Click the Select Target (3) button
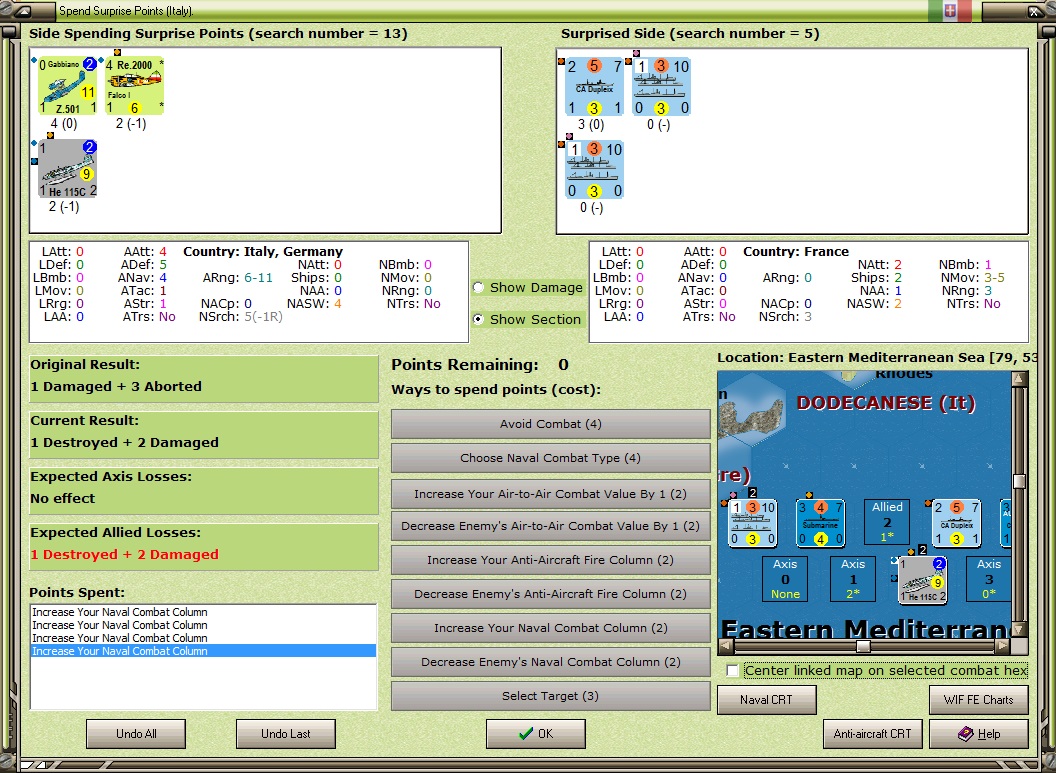This screenshot has width=1056, height=773. tap(550, 696)
